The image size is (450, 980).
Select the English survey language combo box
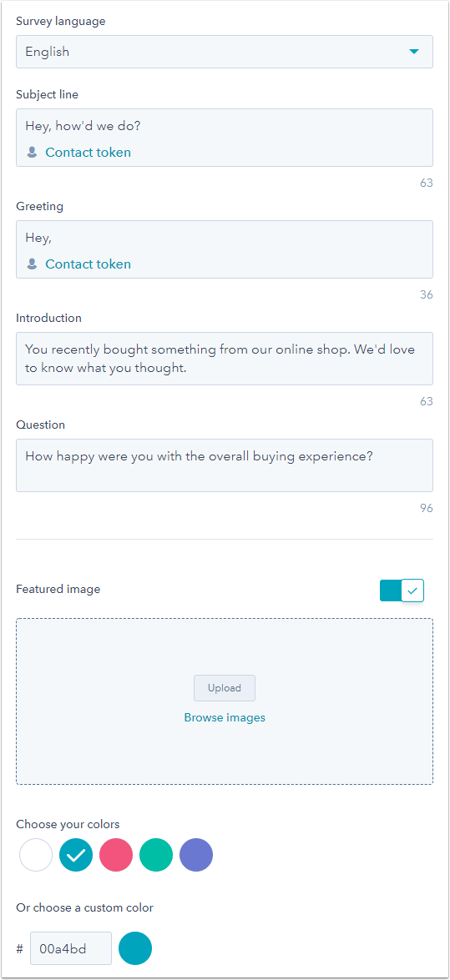224,52
